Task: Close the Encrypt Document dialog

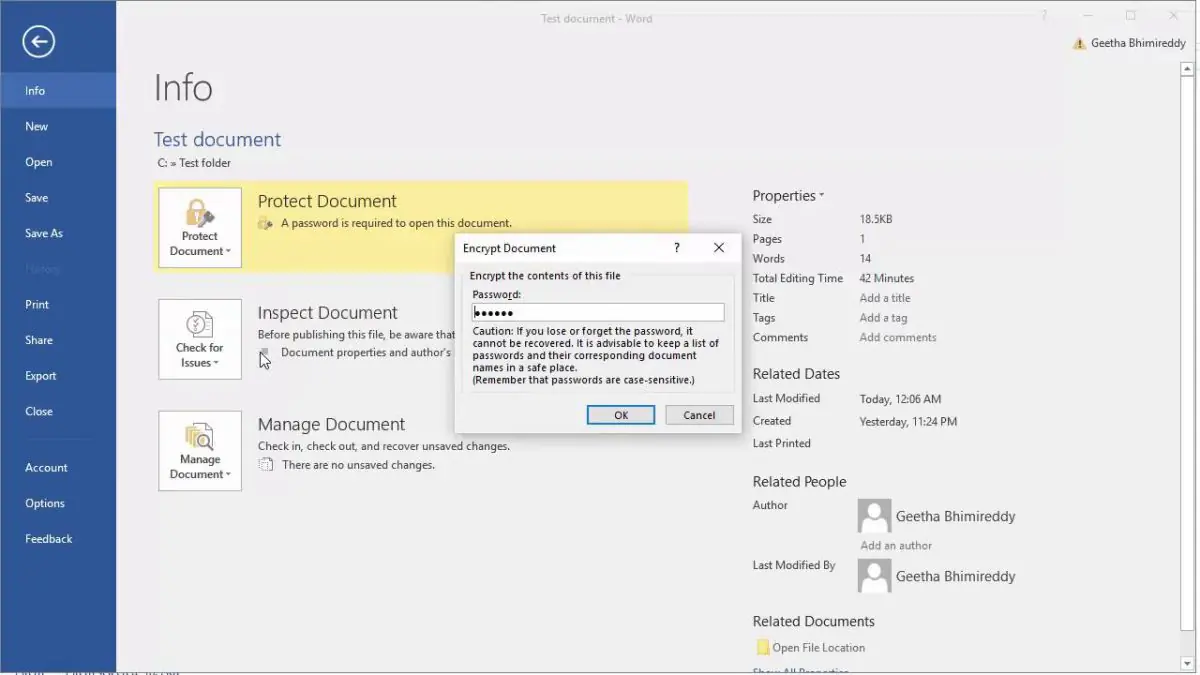Action: point(718,248)
